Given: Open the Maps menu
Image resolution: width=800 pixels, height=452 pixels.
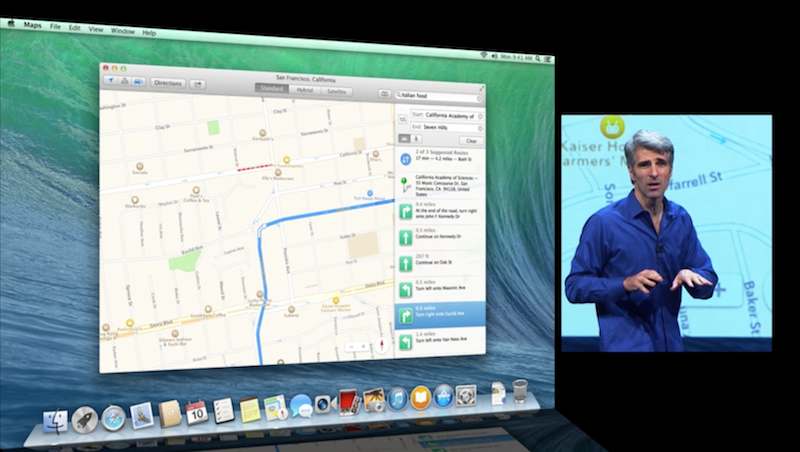Looking at the screenshot, I should click(x=32, y=25).
